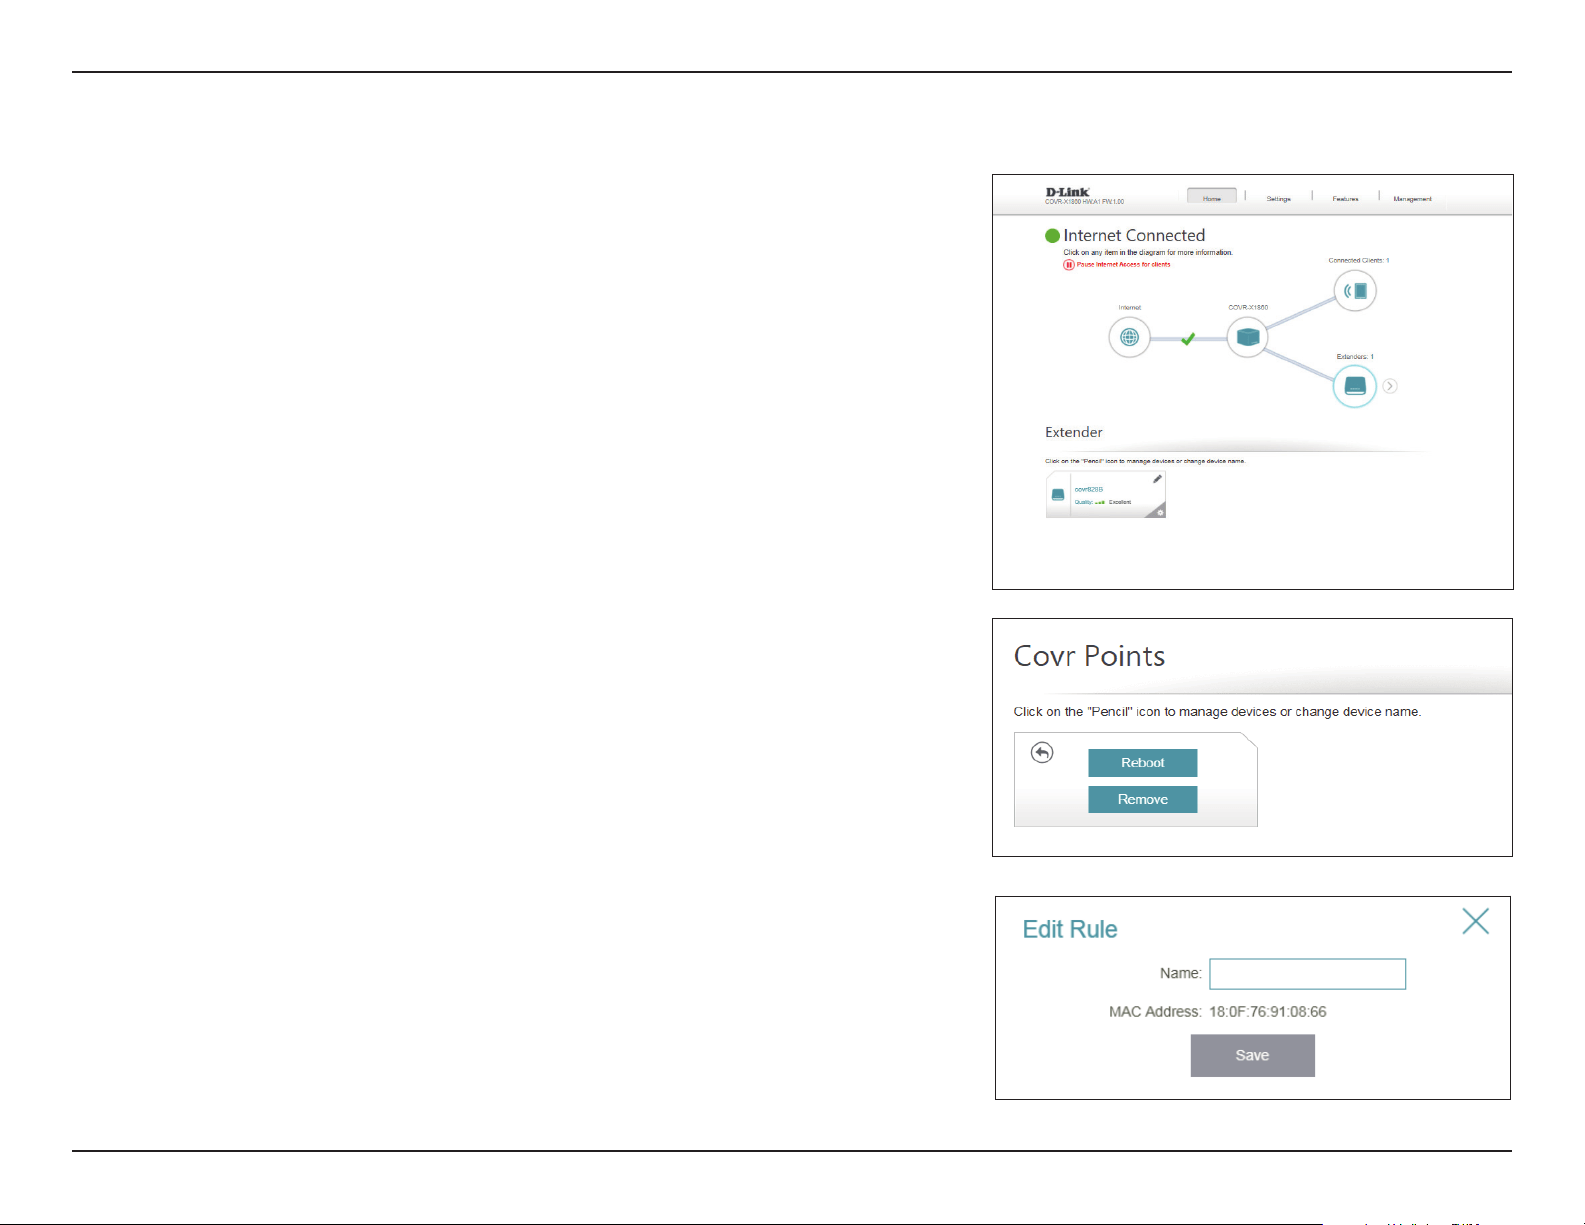Close the Edit Rule dialog
This screenshot has height=1225, width=1585.
coord(1475,921)
